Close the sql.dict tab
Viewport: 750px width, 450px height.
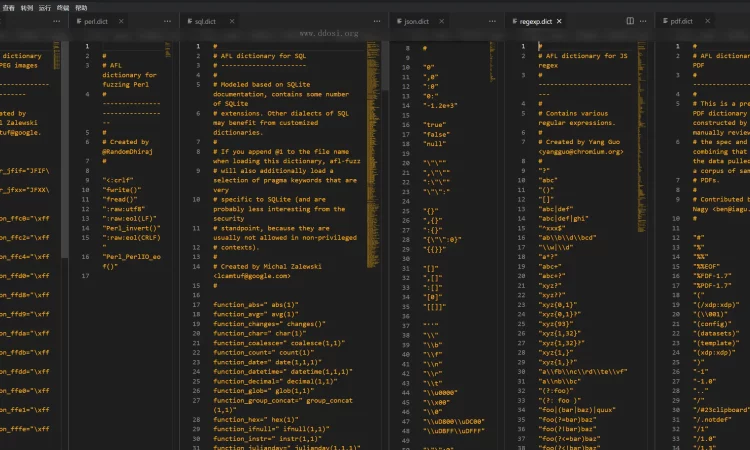(232, 22)
